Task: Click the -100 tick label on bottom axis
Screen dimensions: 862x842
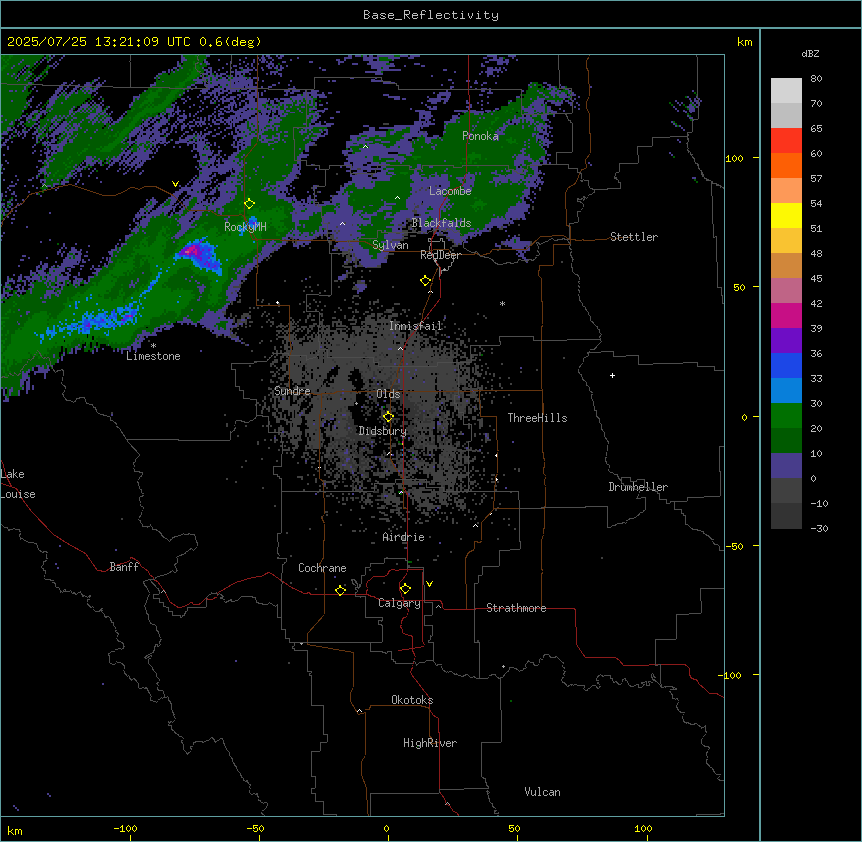Action: point(125,828)
